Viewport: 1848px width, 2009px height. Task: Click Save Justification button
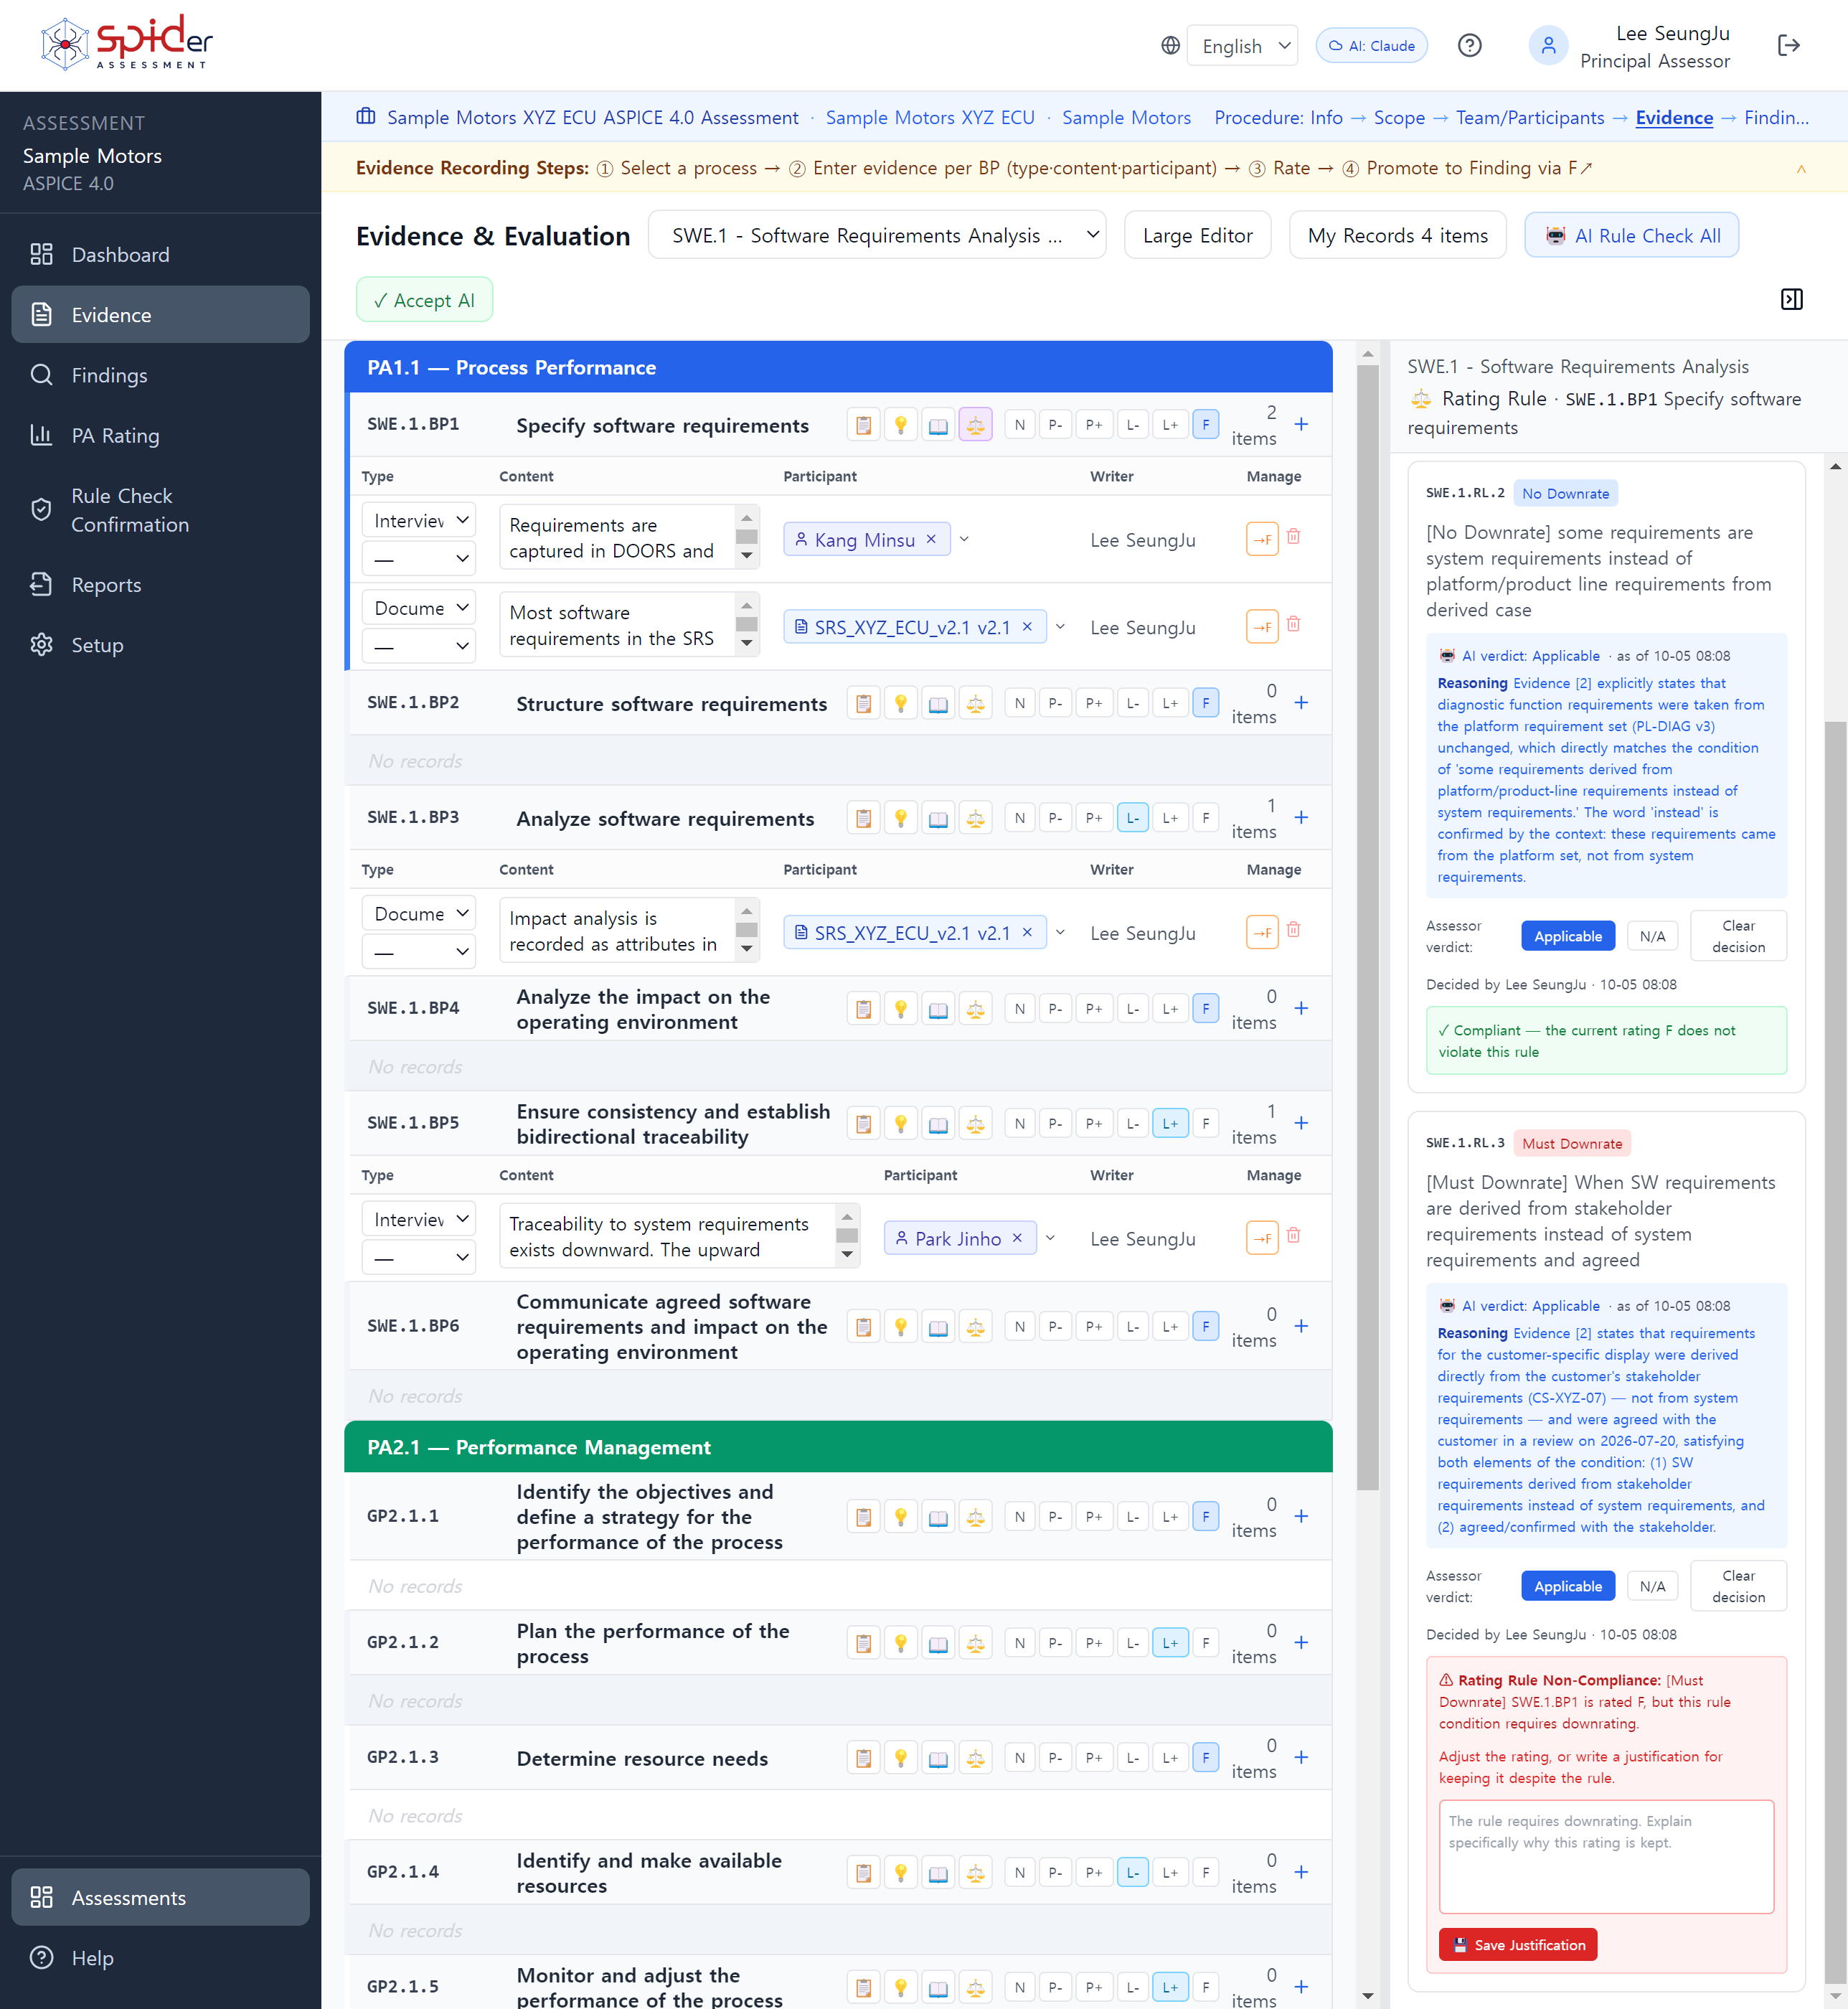tap(1517, 1944)
